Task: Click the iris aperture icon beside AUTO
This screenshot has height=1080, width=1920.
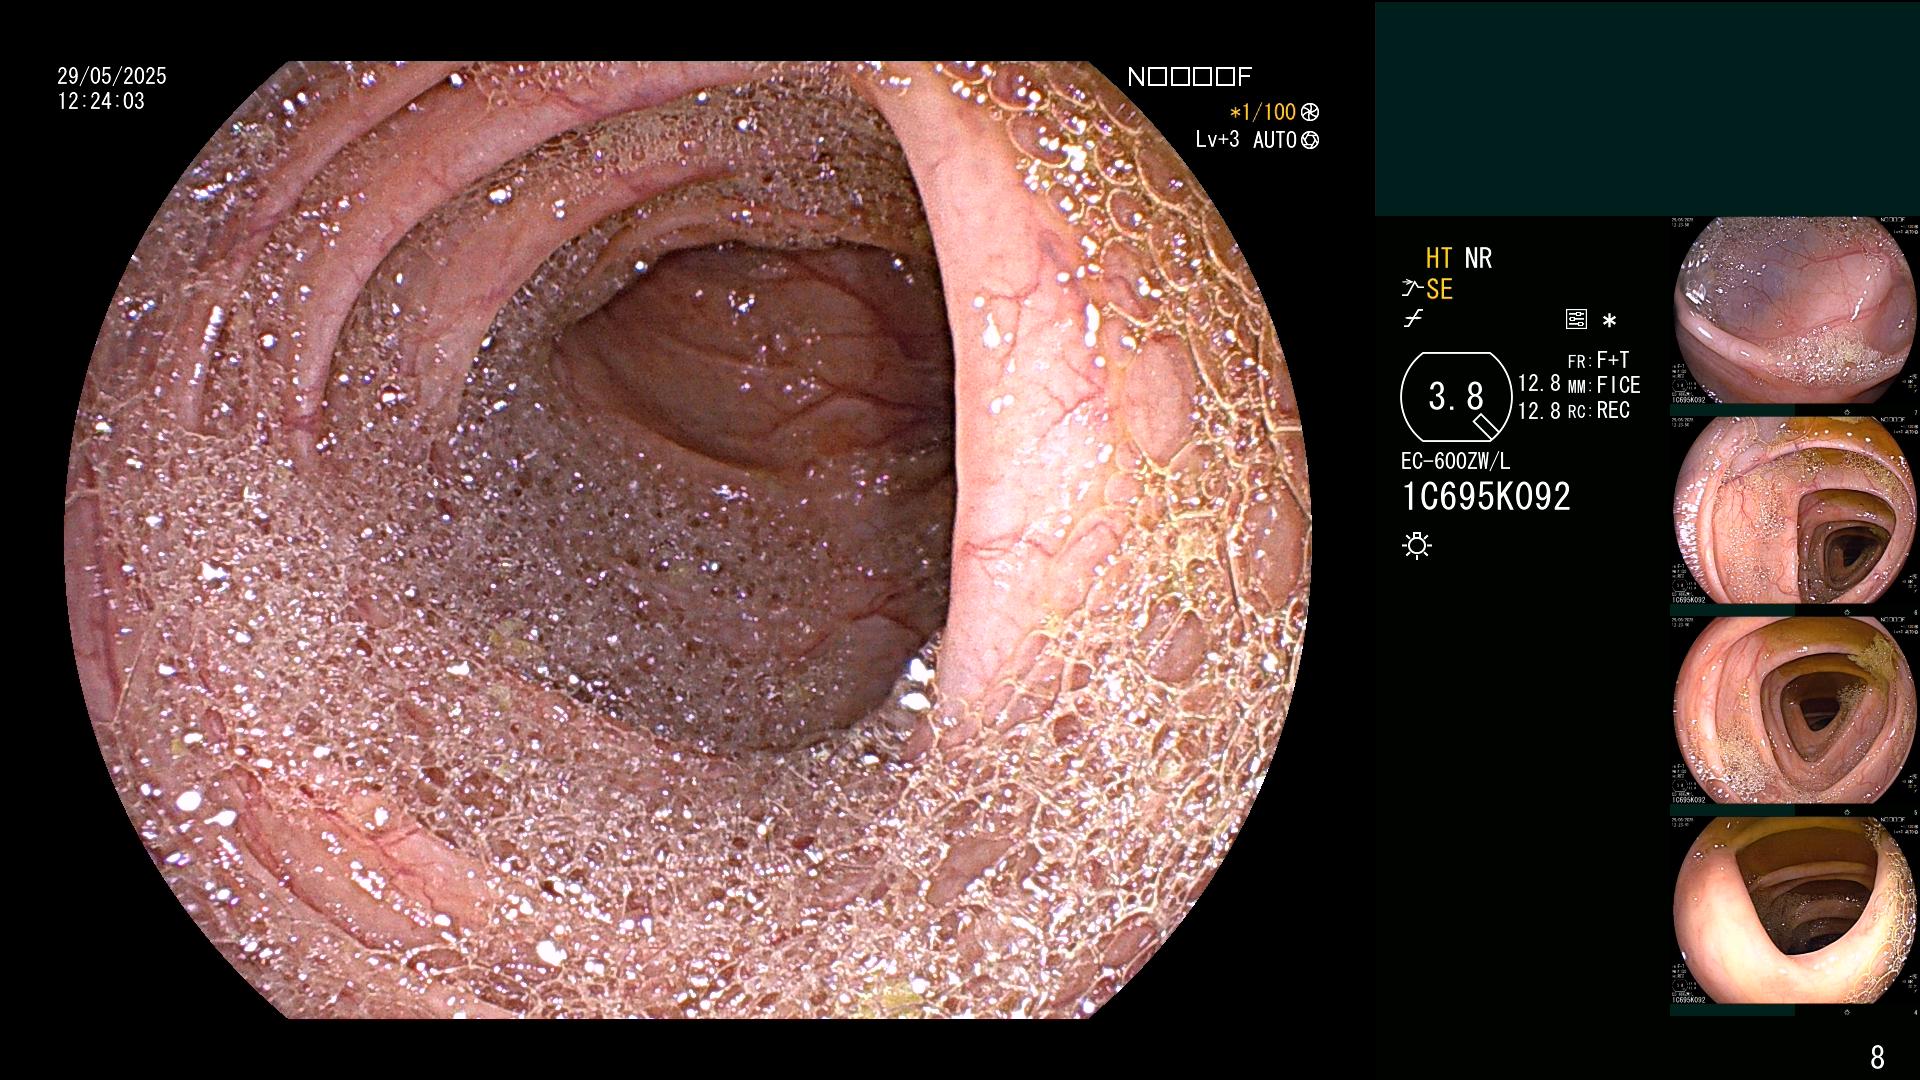Action: coord(1310,140)
